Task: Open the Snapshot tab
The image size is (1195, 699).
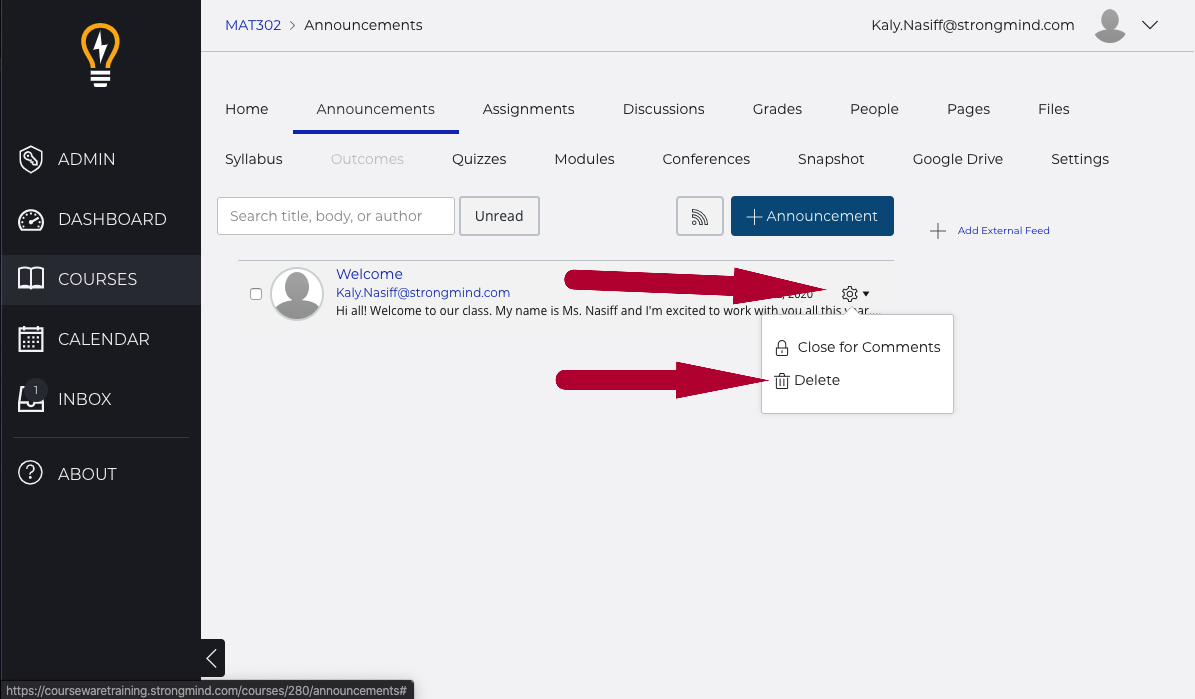Action: click(831, 159)
